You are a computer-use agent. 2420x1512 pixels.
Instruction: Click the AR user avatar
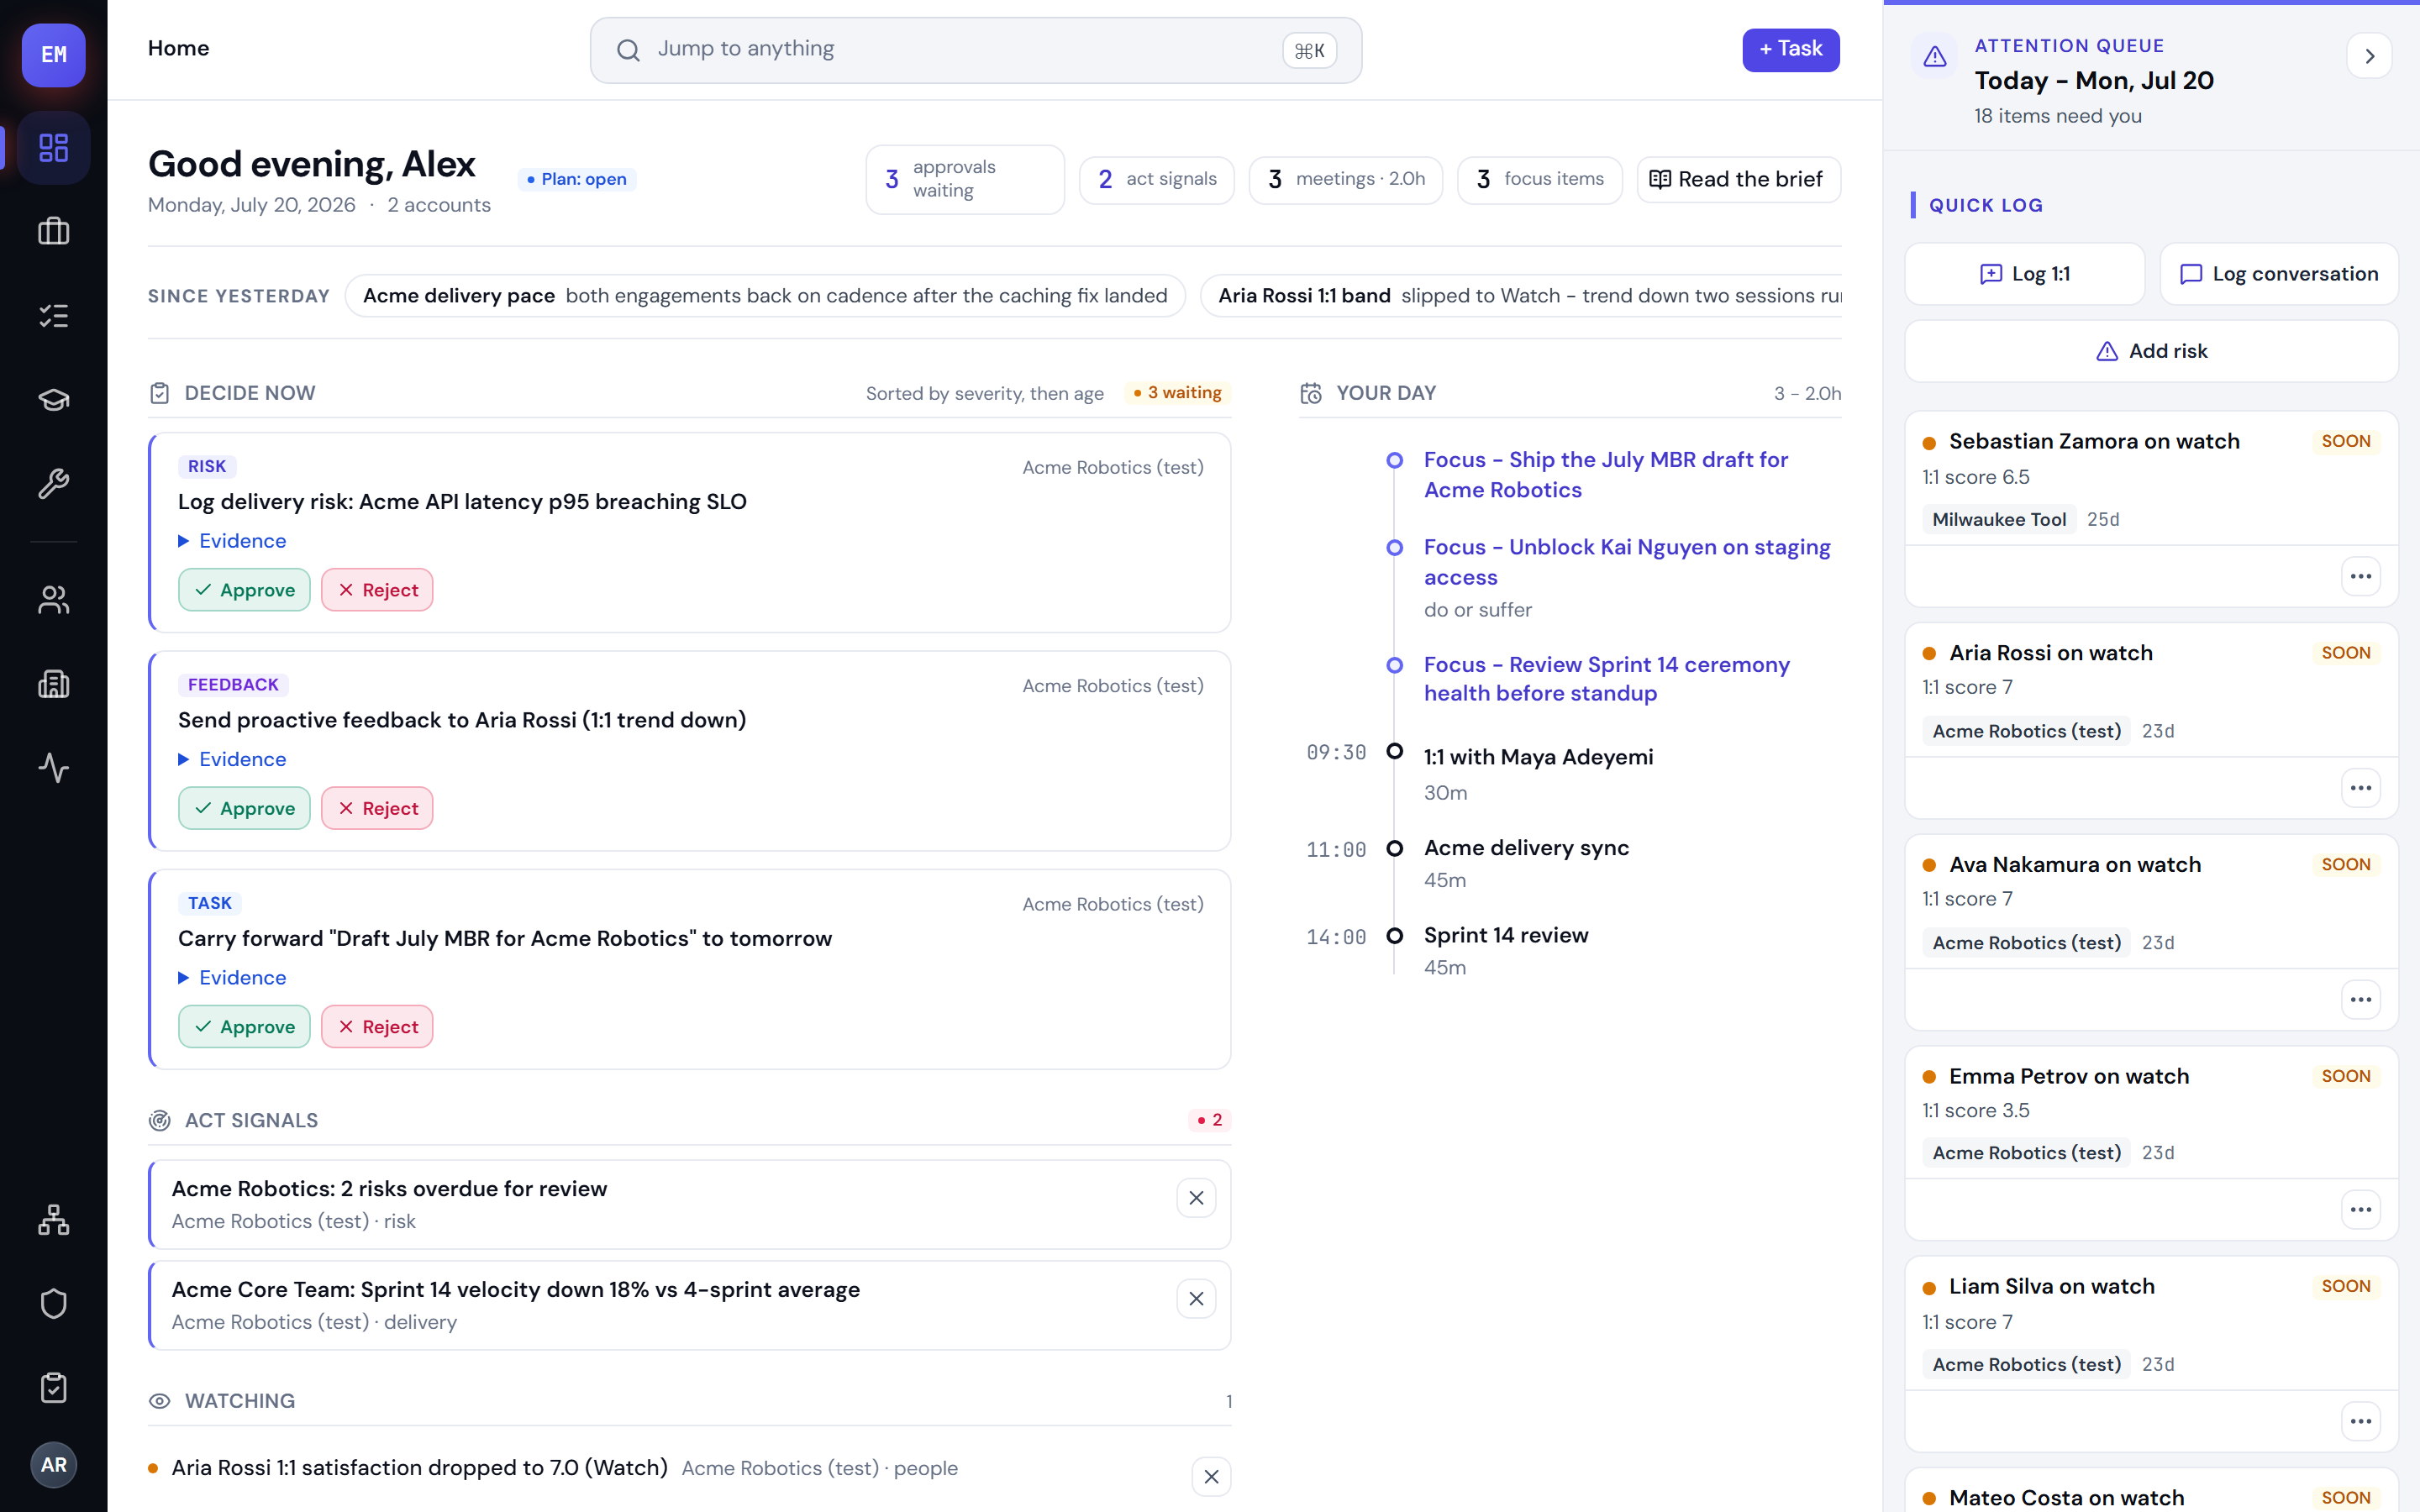pos(53,1465)
